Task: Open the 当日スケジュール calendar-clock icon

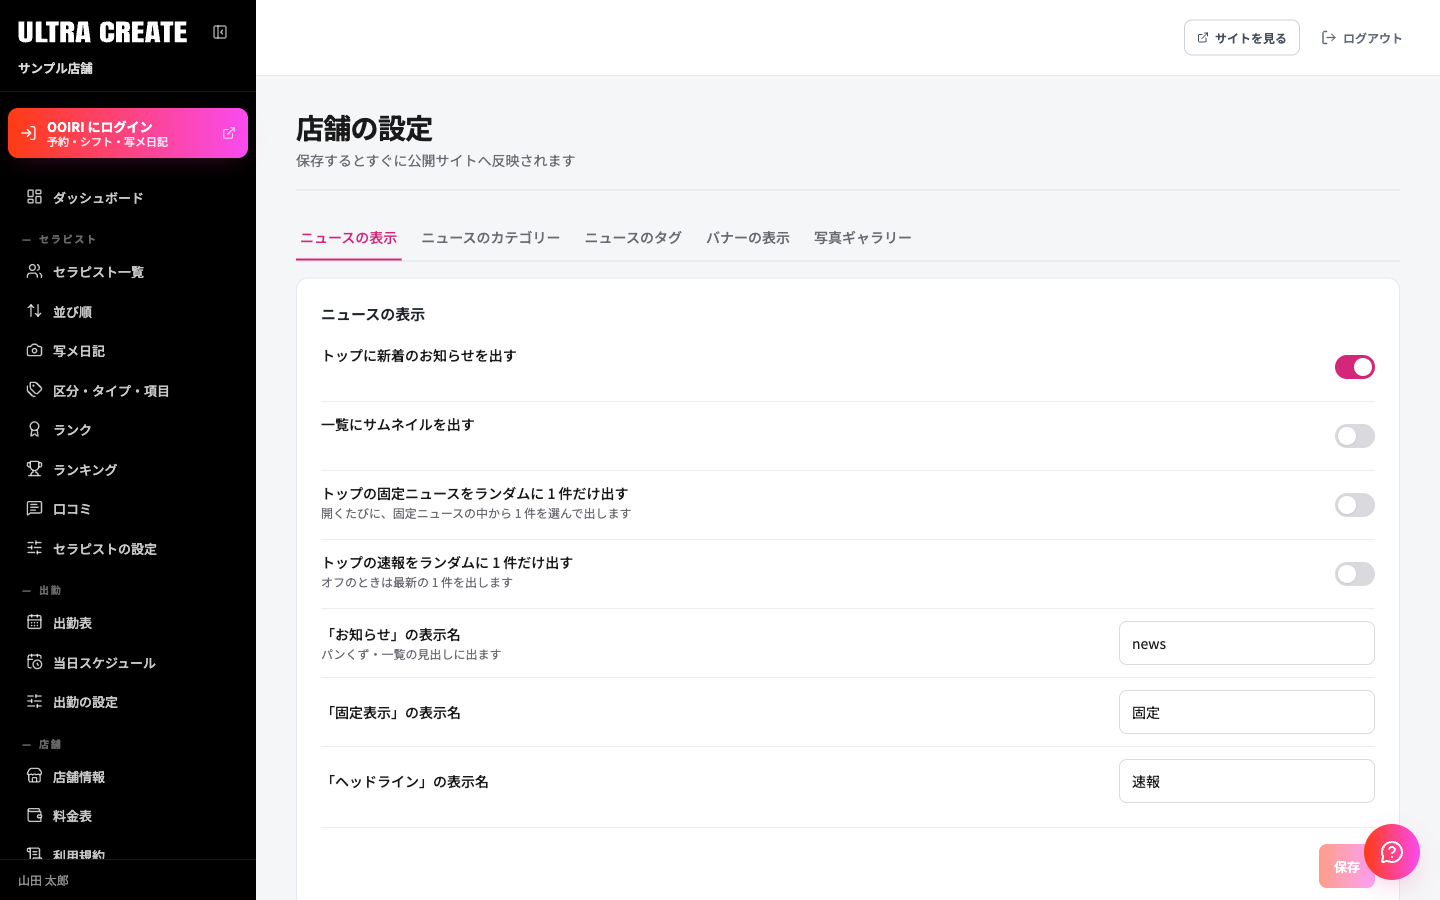Action: pyautogui.click(x=34, y=662)
